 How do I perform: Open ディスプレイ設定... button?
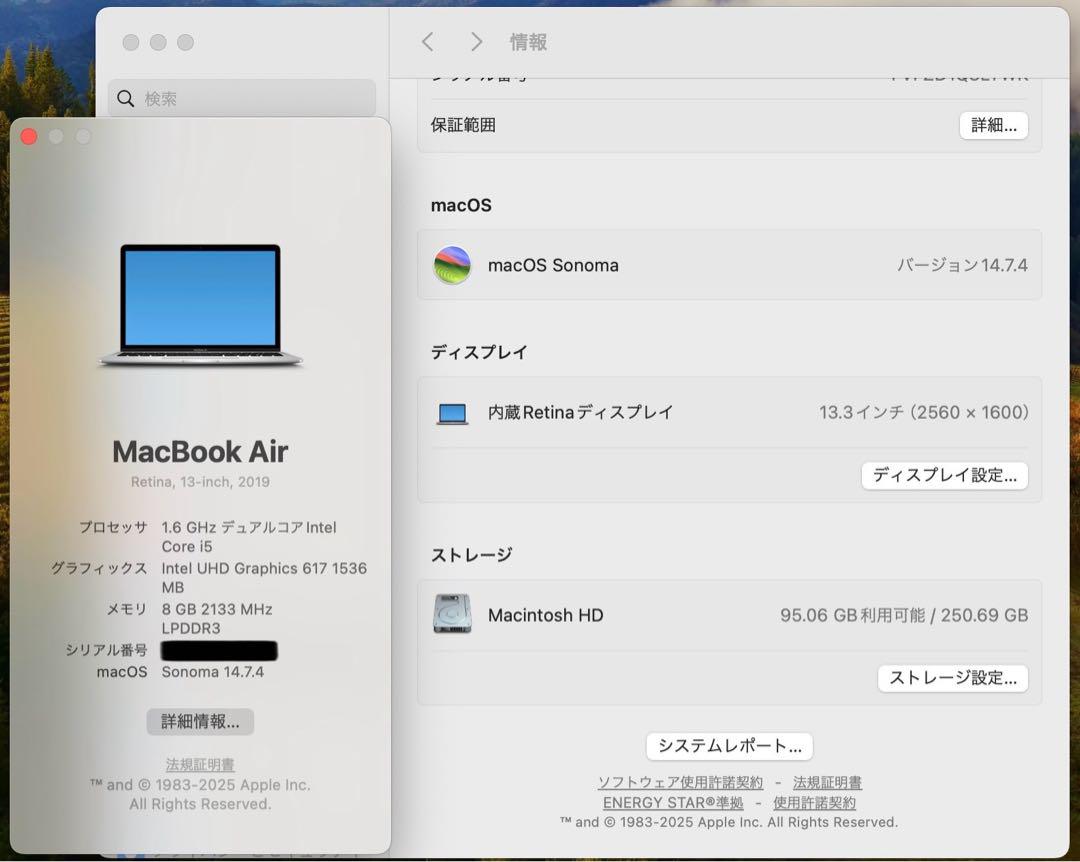944,475
